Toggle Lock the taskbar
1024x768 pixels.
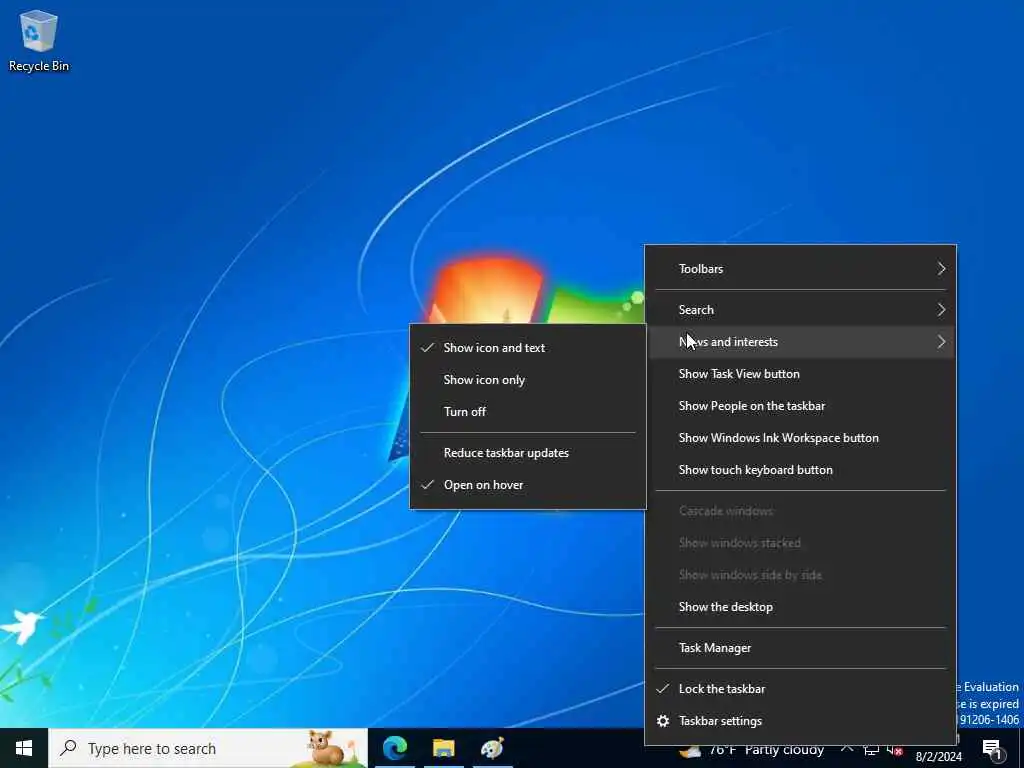click(x=801, y=689)
